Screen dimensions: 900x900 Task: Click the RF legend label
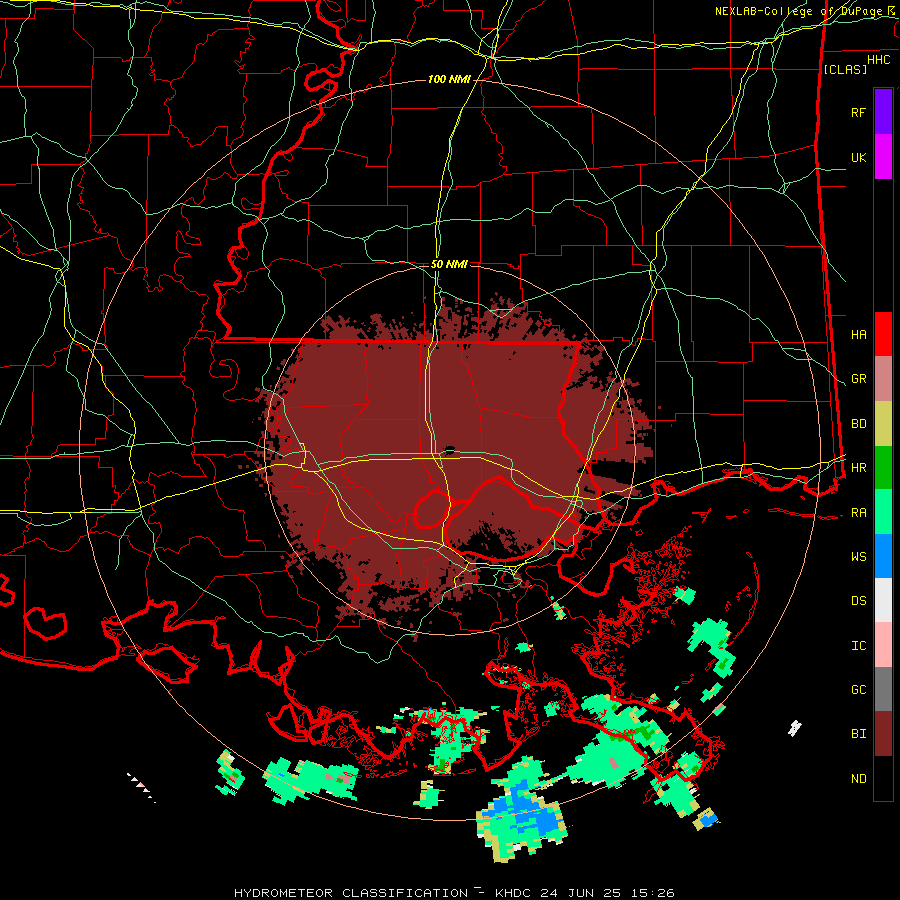858,112
